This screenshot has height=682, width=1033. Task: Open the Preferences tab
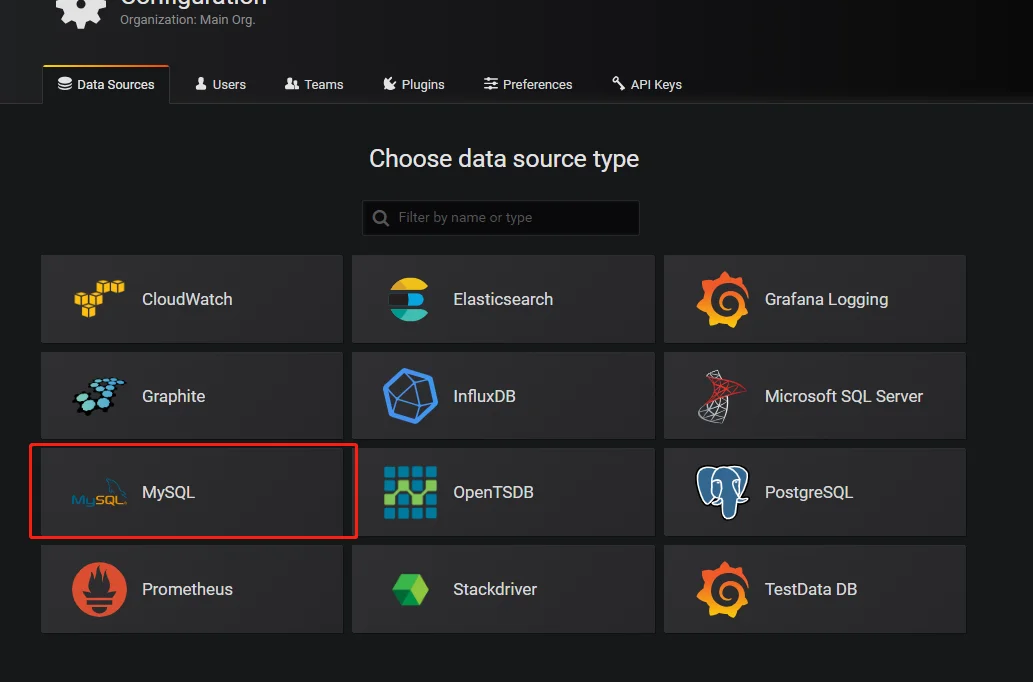[x=528, y=84]
